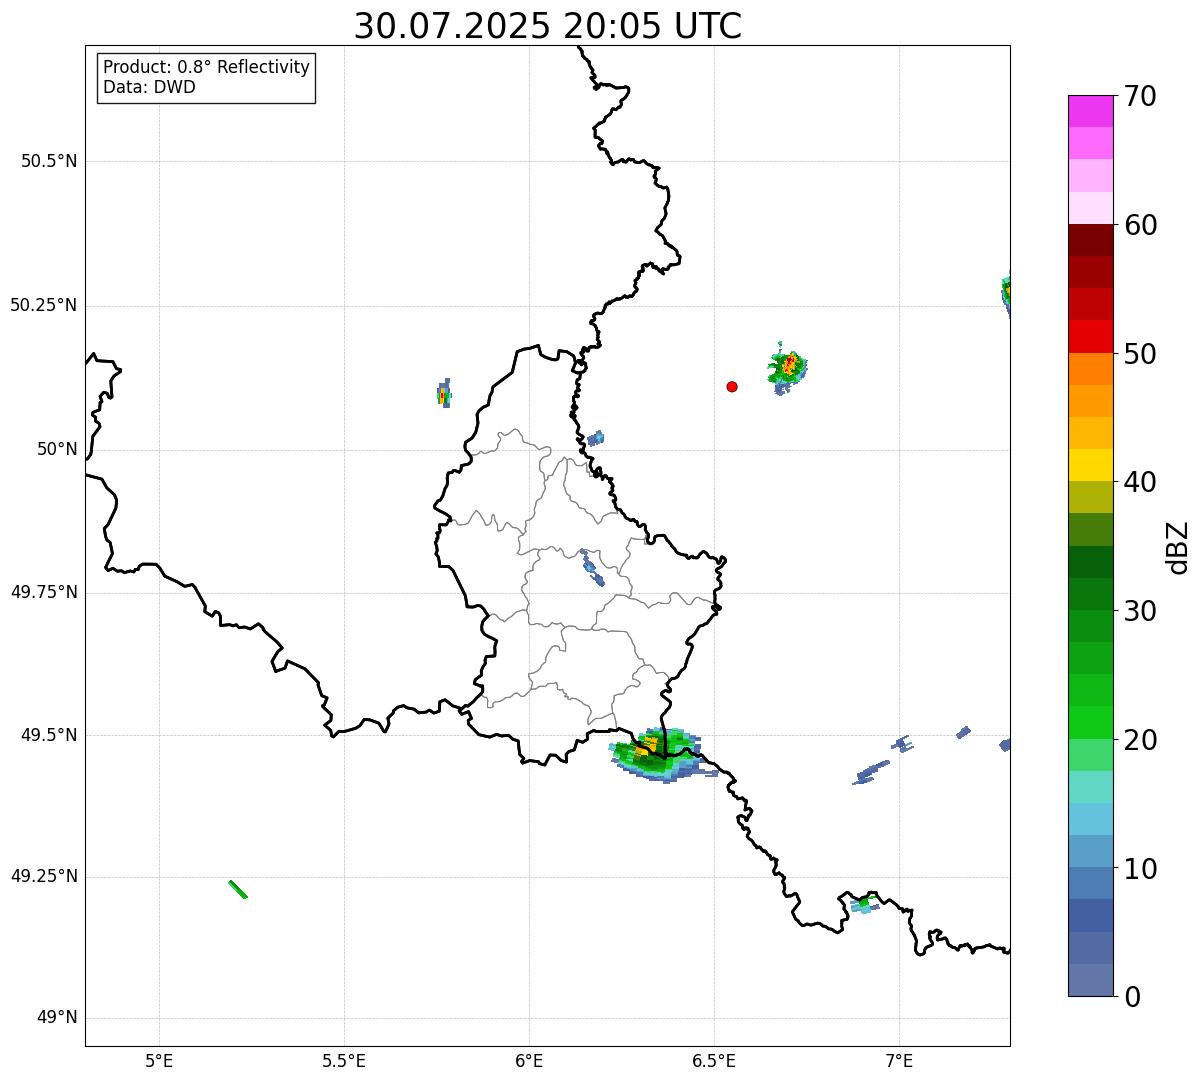This screenshot has width=1202, height=1081.
Task: Click the 60 colorbar tick label
Action: [x=1139, y=225]
